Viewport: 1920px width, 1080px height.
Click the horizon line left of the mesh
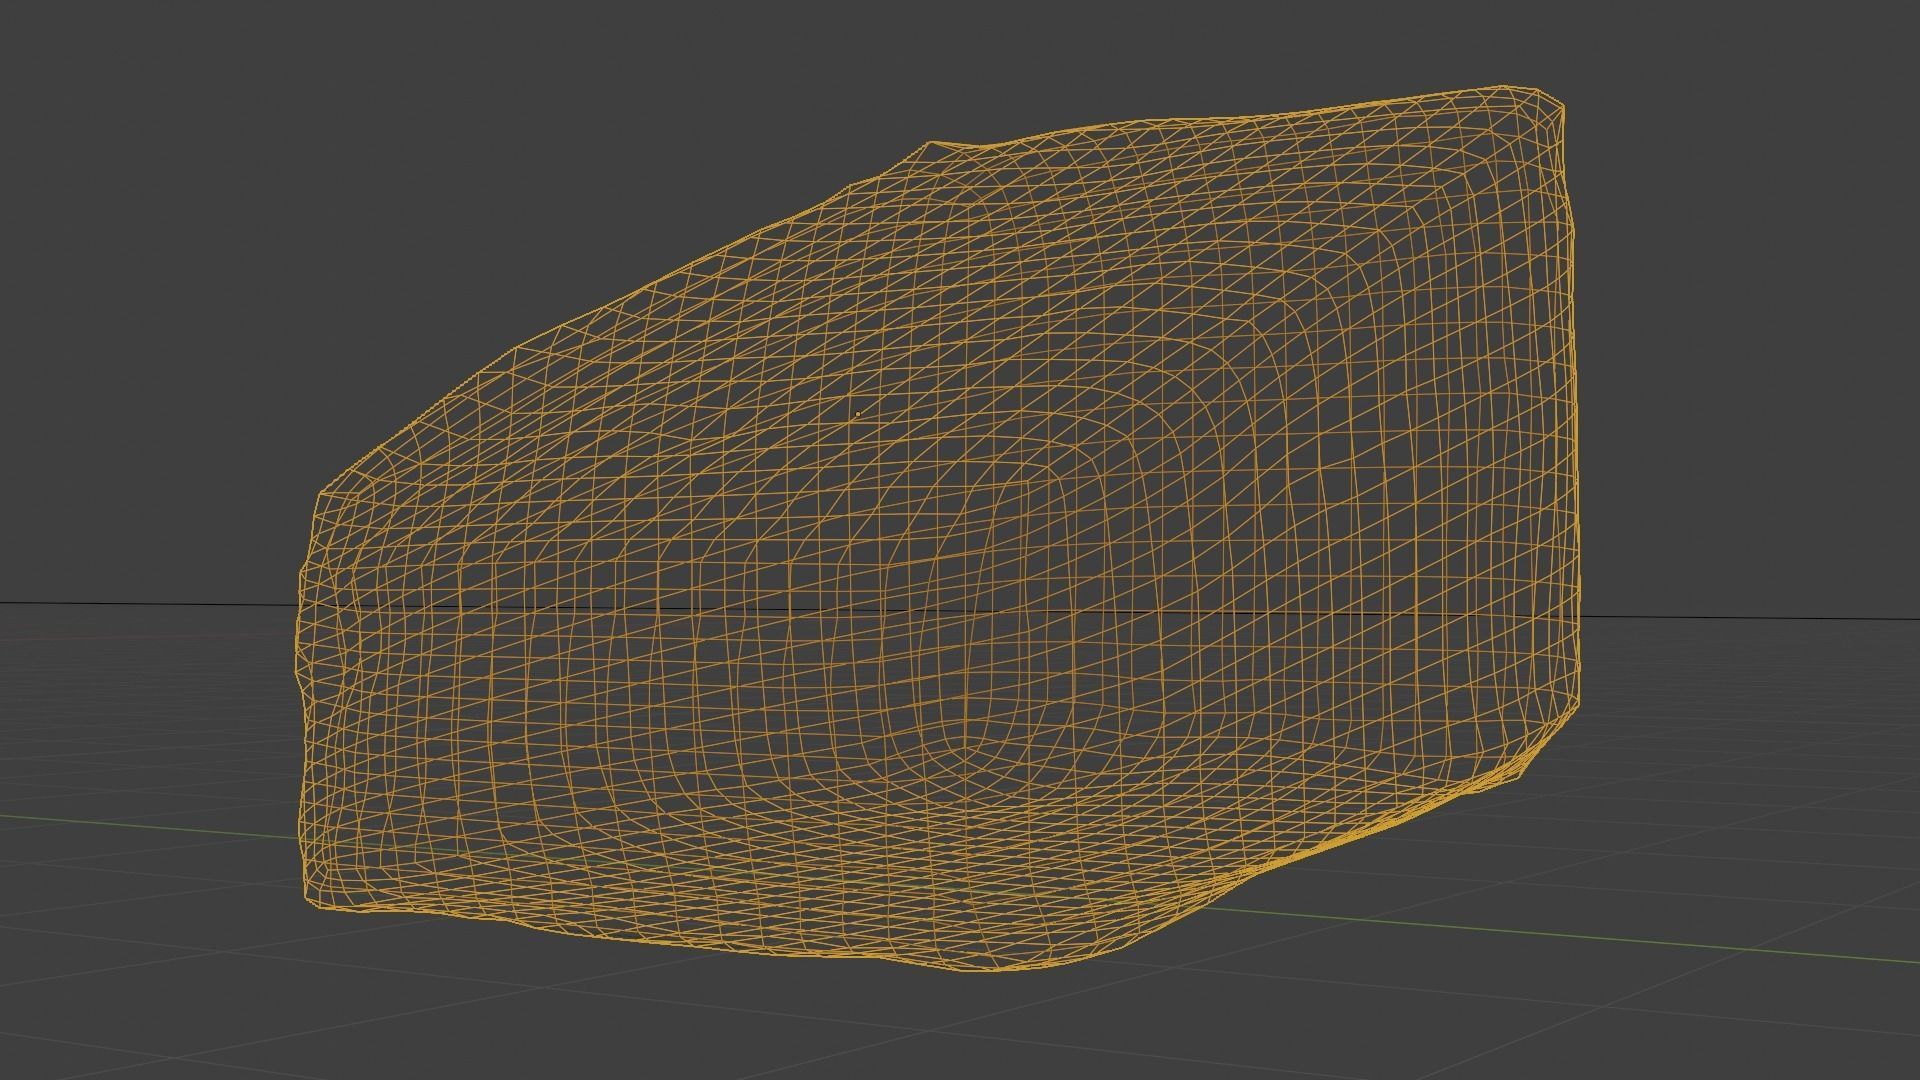point(150,604)
